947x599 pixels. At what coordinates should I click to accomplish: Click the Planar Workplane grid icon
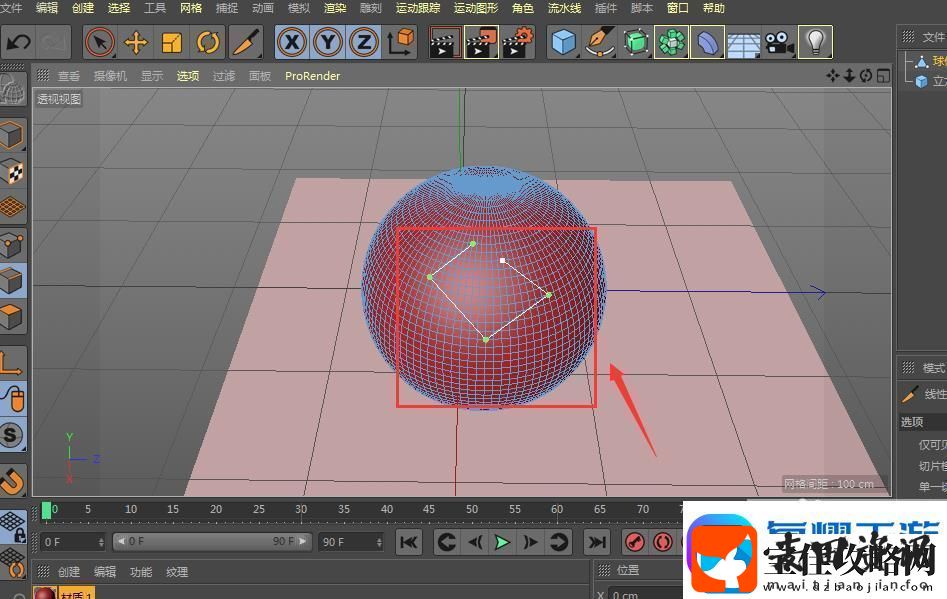coord(13,562)
